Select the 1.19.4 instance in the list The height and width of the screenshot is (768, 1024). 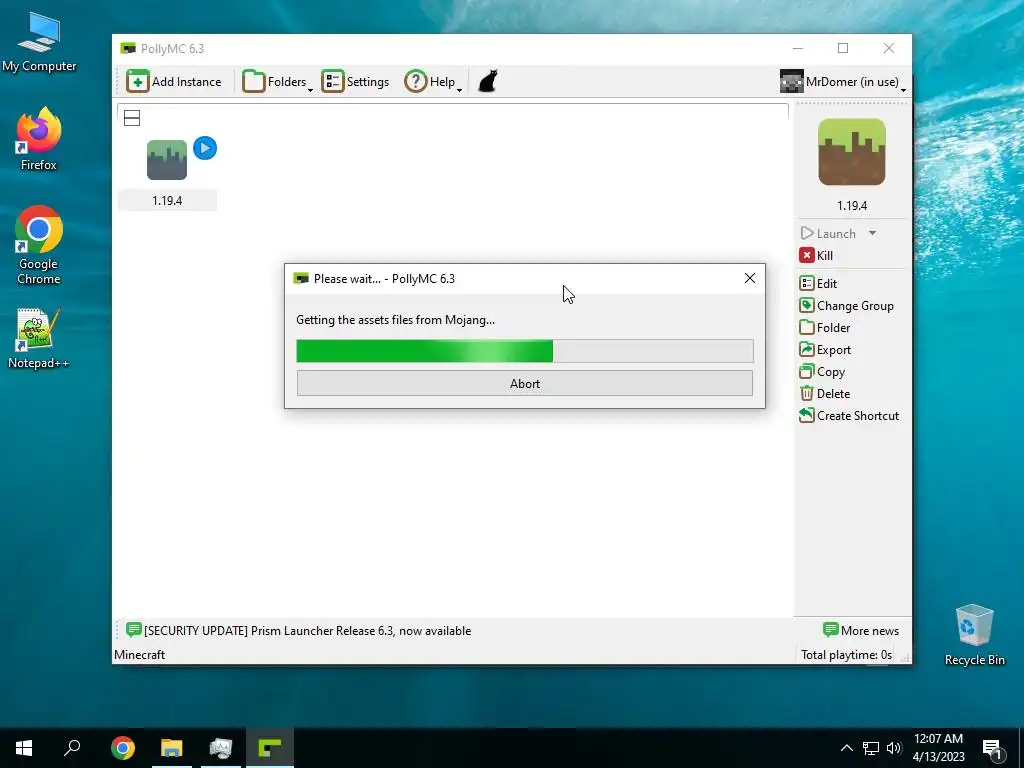(x=167, y=173)
